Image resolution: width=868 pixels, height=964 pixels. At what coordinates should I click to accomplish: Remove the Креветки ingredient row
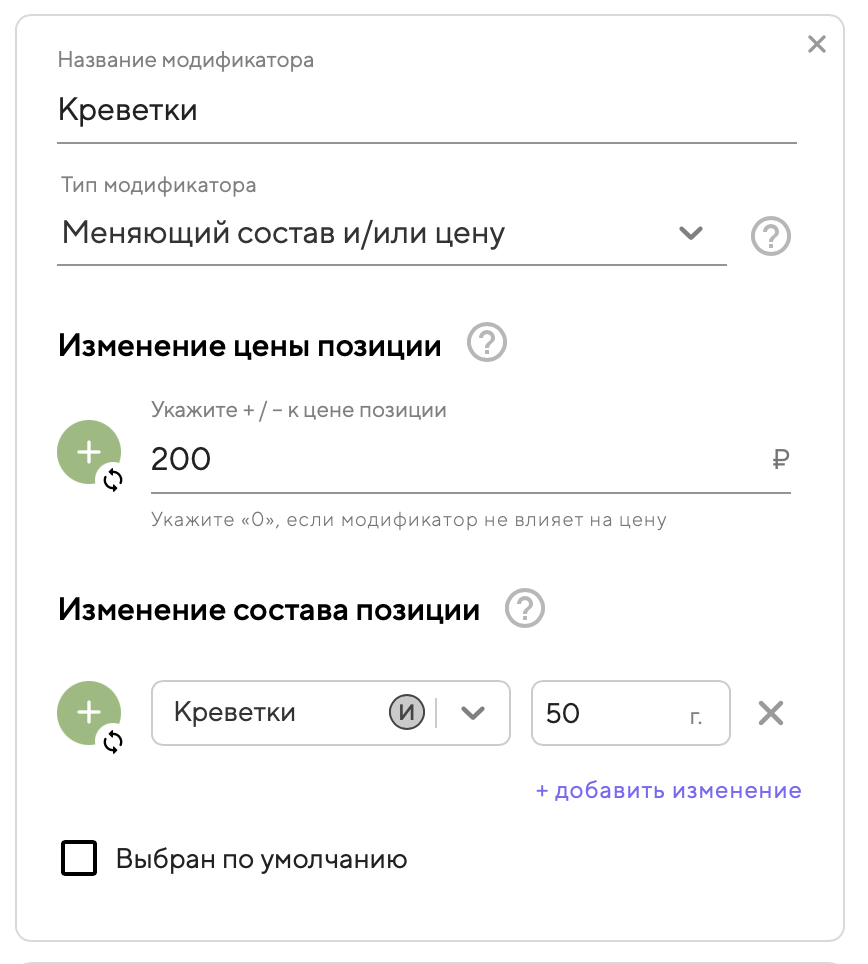770,713
